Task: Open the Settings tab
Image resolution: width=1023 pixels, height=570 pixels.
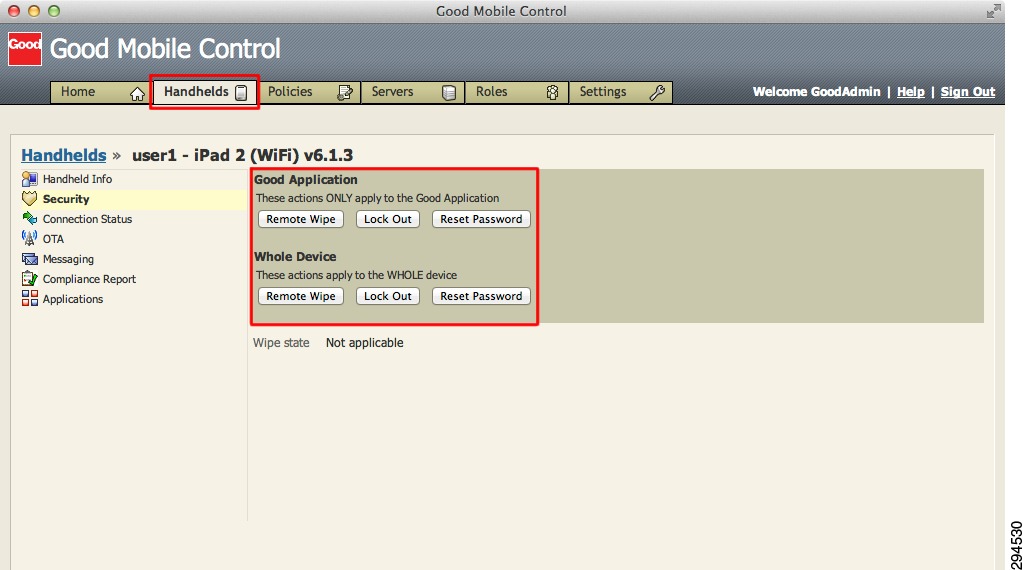Action: coord(620,92)
